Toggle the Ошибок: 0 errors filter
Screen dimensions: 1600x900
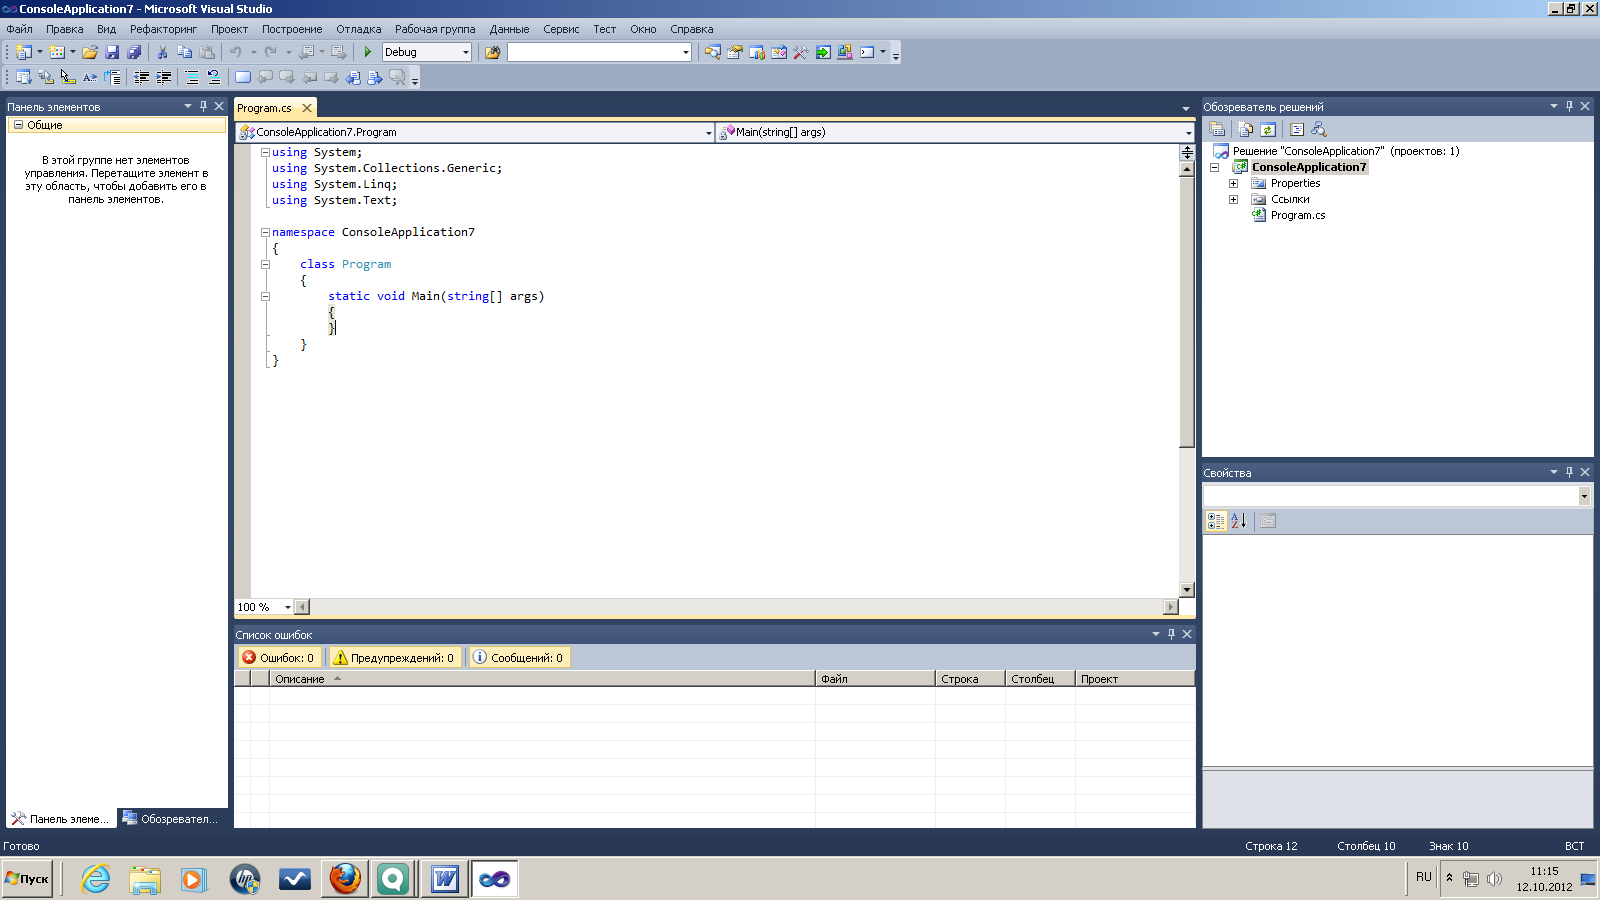(x=278, y=657)
